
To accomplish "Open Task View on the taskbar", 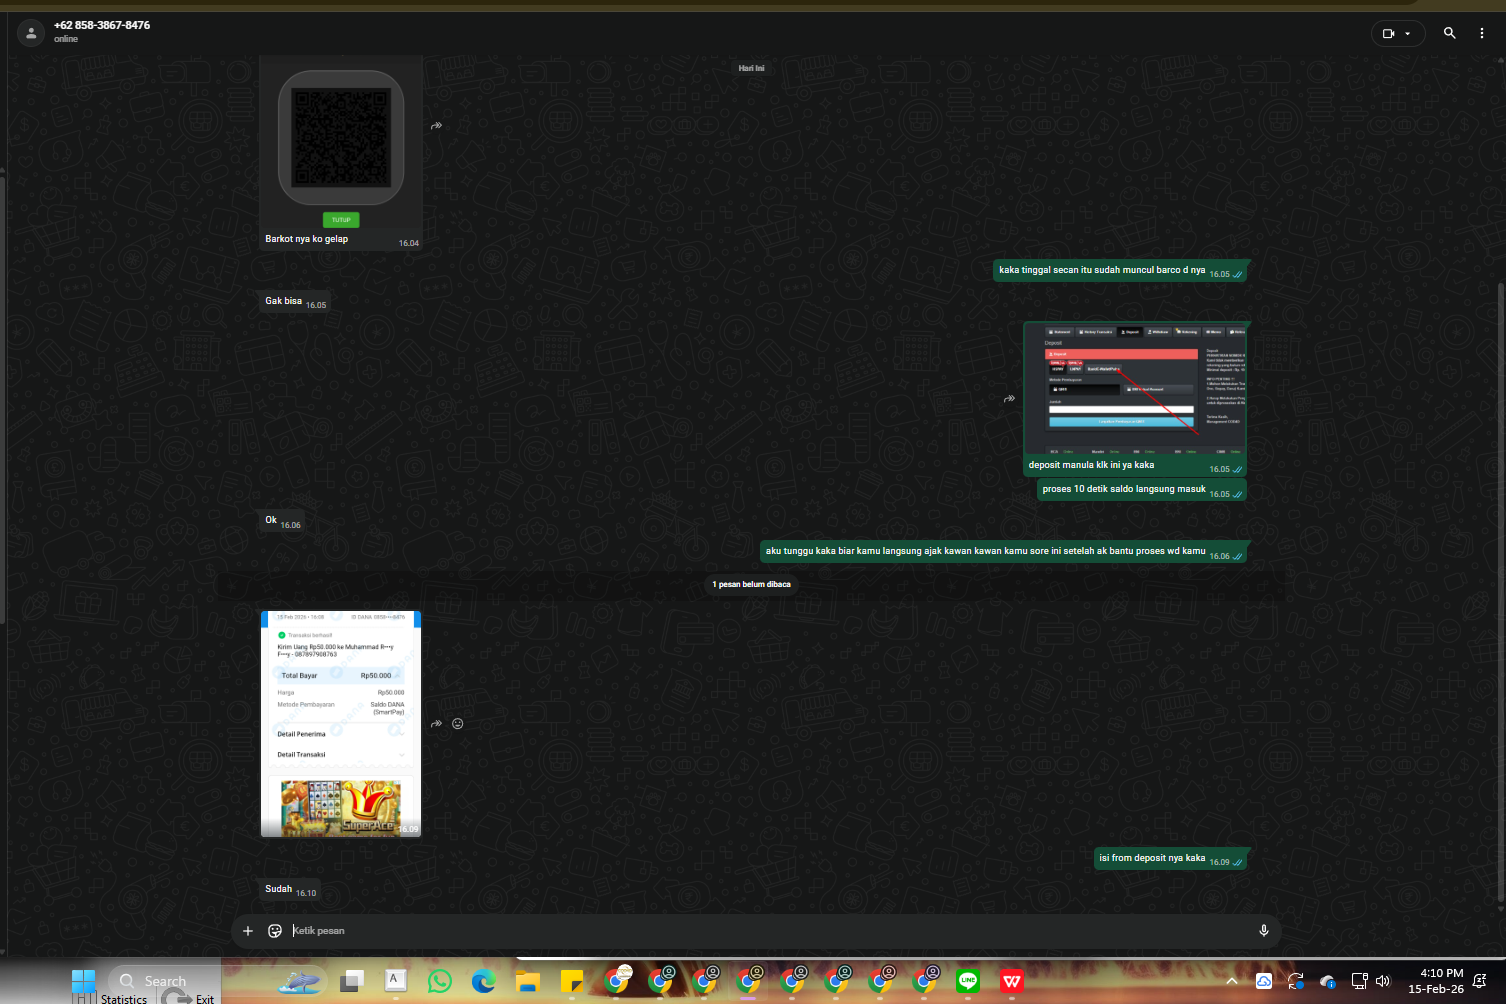I will tap(351, 982).
